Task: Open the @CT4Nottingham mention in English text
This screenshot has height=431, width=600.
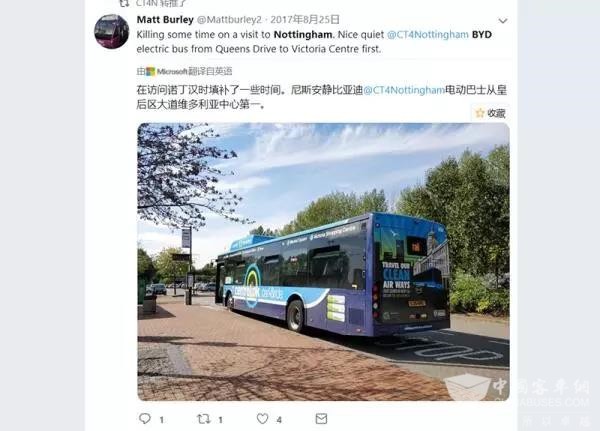Action: [428, 34]
